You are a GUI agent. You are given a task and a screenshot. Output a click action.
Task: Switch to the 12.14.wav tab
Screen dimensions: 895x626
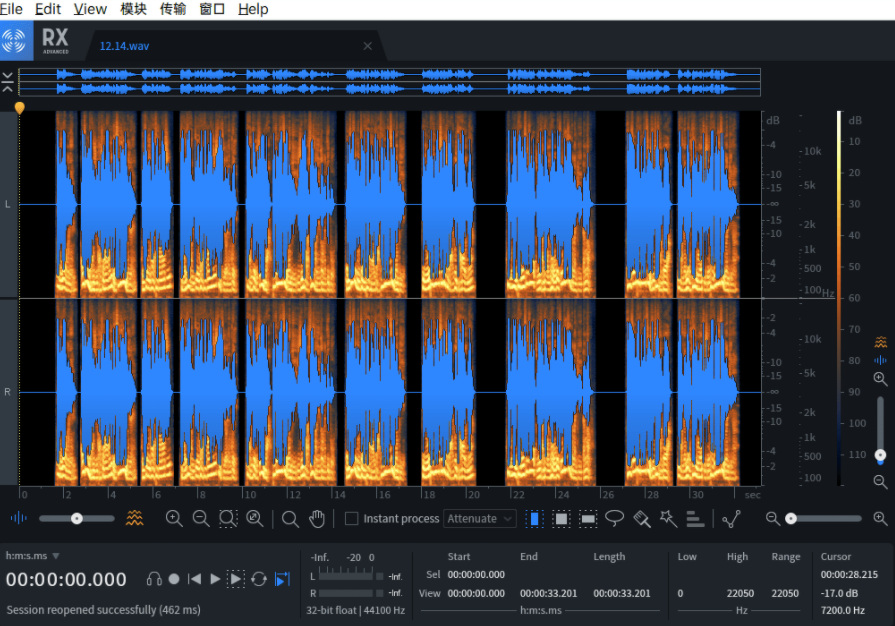point(125,46)
